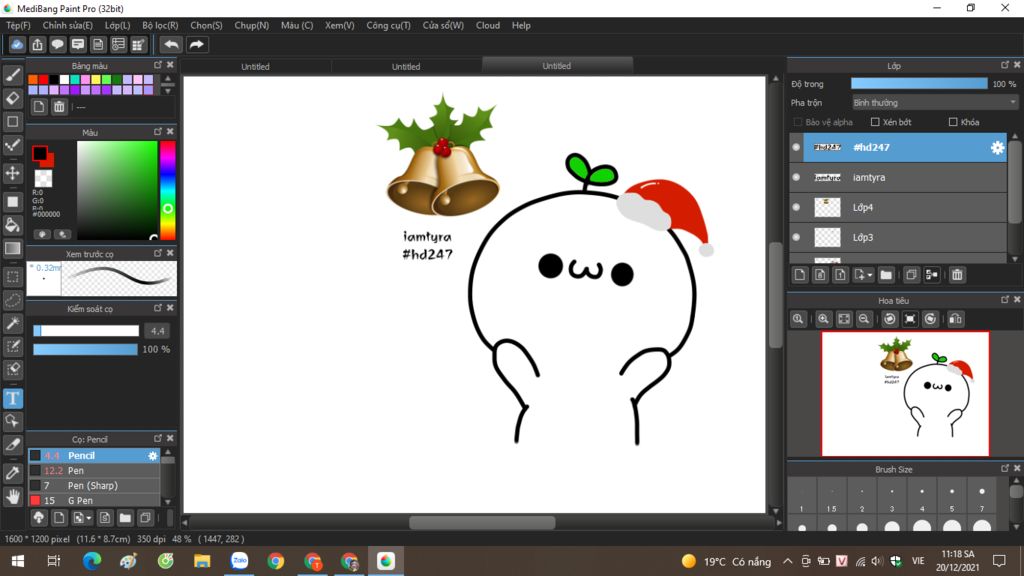
Task: Activate the rectangular Select tool
Action: coord(12,277)
